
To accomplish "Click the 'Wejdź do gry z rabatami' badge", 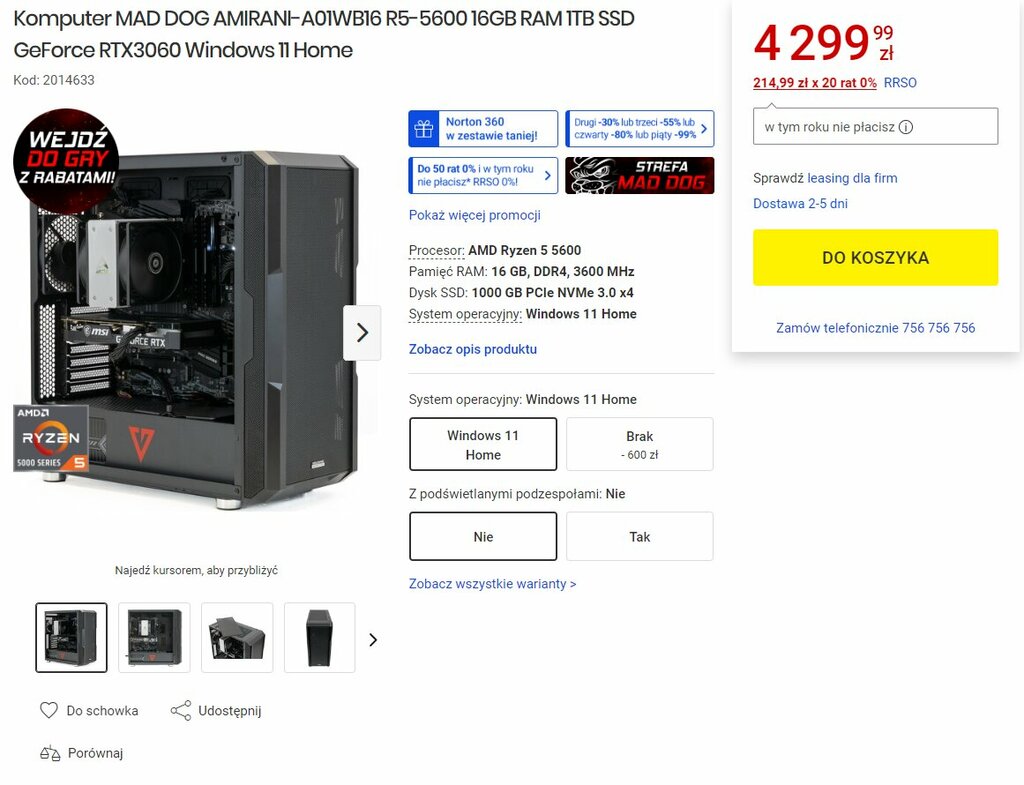I will [65, 160].
